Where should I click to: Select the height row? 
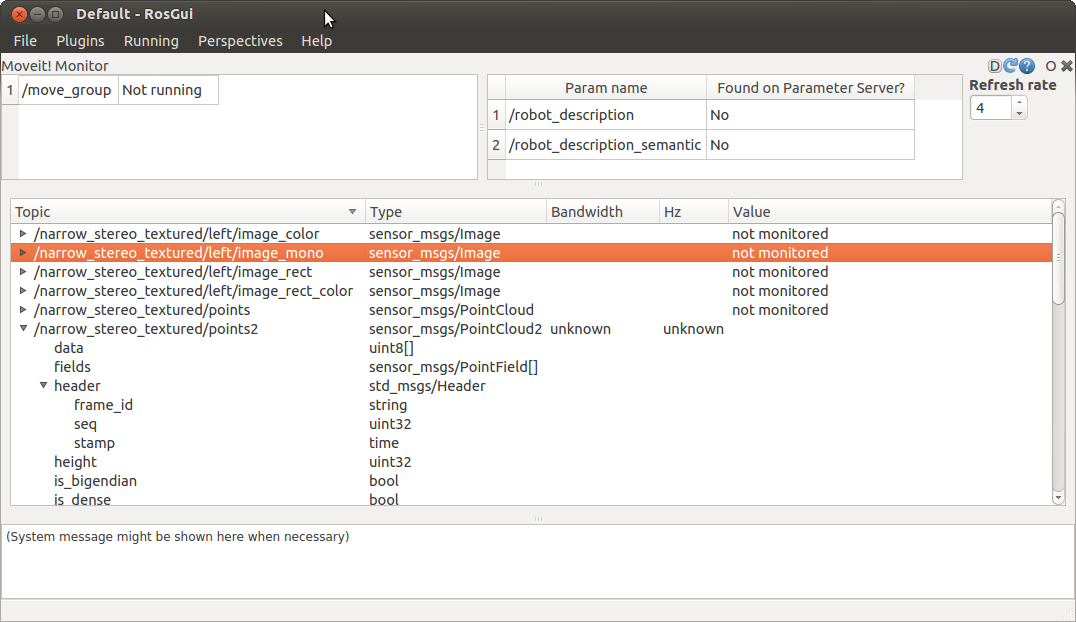coord(531,462)
